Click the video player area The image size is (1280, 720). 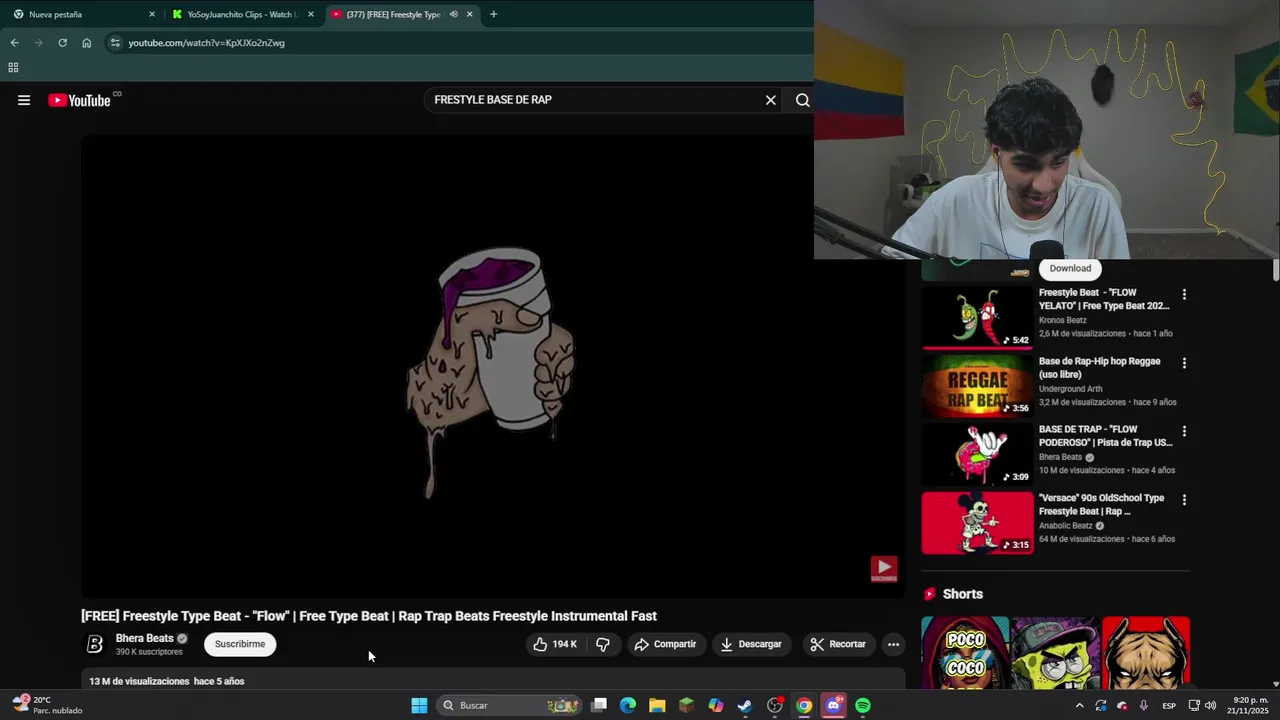tap(493, 367)
